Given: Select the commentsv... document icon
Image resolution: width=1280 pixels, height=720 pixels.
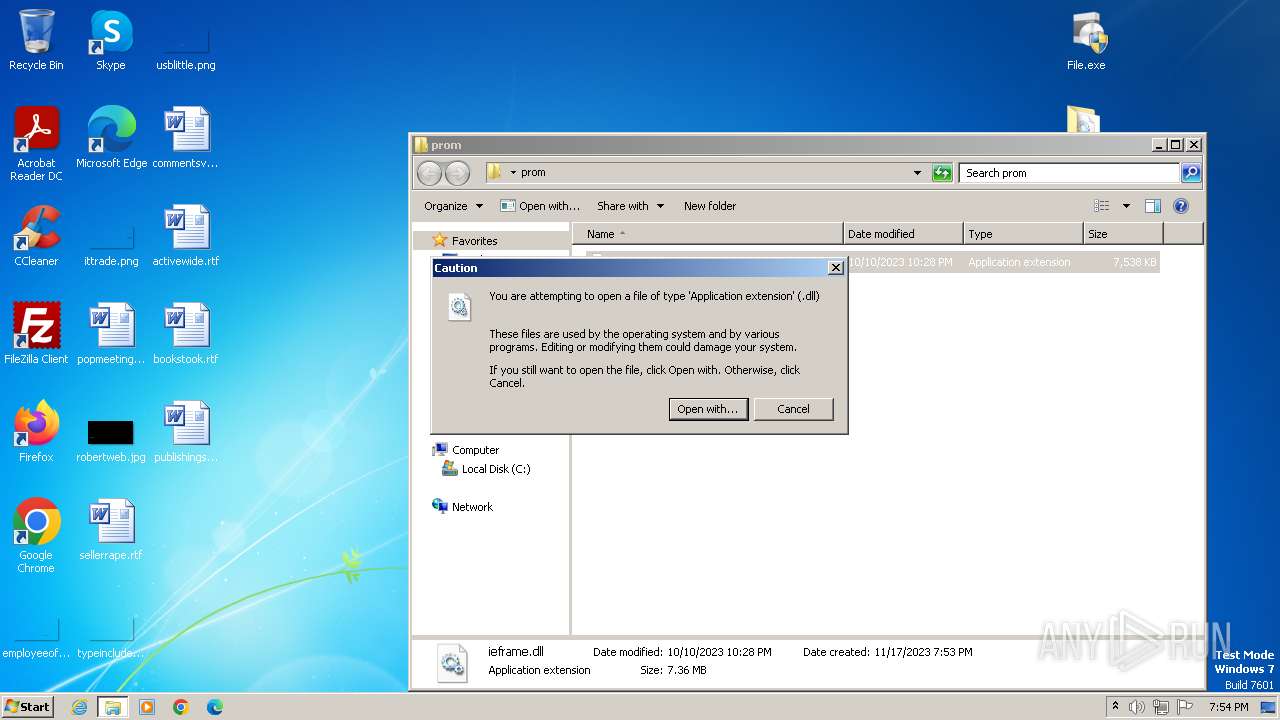Looking at the screenshot, I should point(185,137).
